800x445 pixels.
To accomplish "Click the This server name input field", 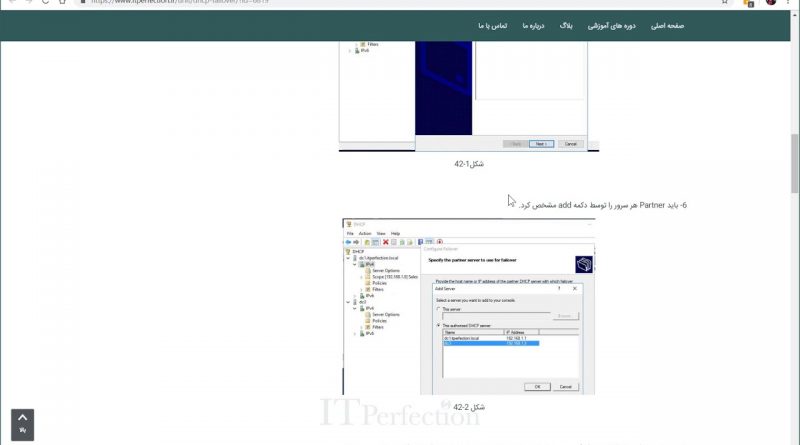I will 496,316.
